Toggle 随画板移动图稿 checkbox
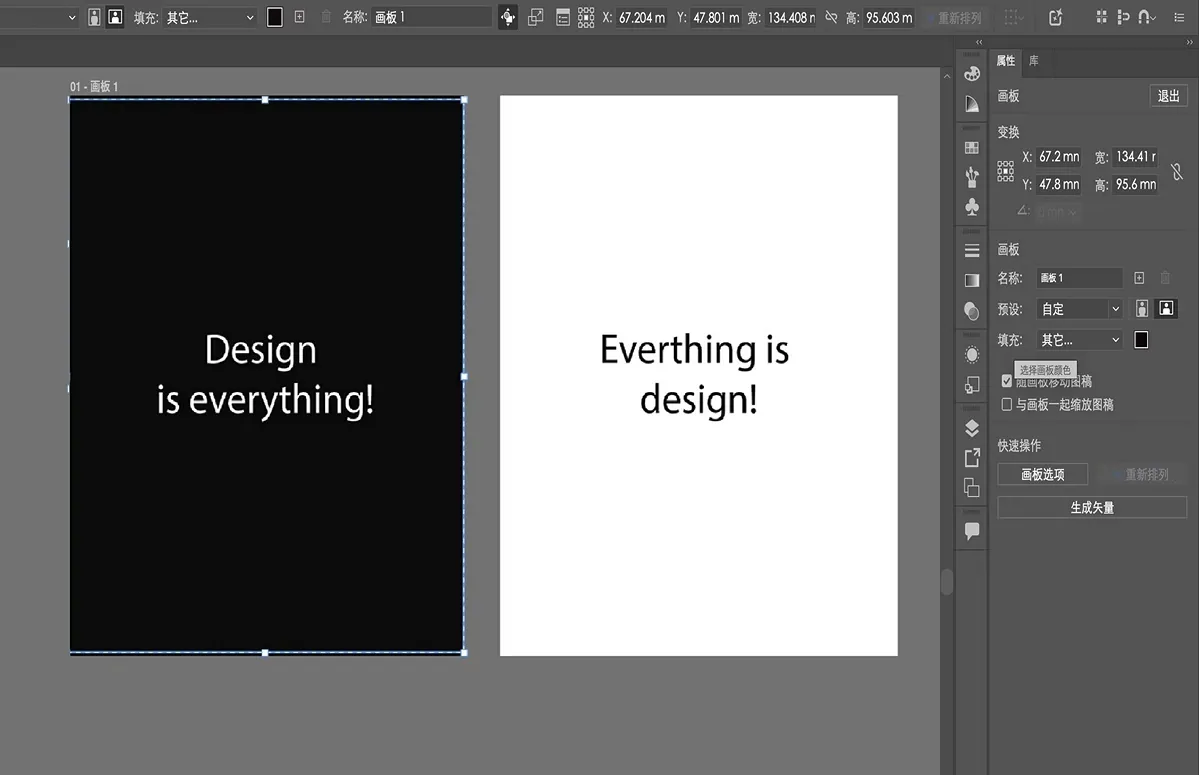The width and height of the screenshot is (1199, 775). click(x=1007, y=381)
